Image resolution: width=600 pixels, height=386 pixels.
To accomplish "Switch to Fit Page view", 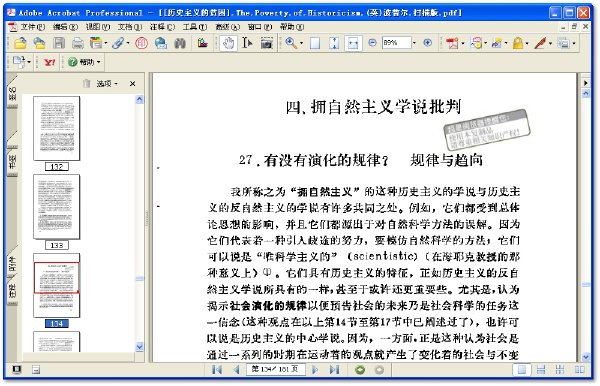I will click(x=334, y=43).
